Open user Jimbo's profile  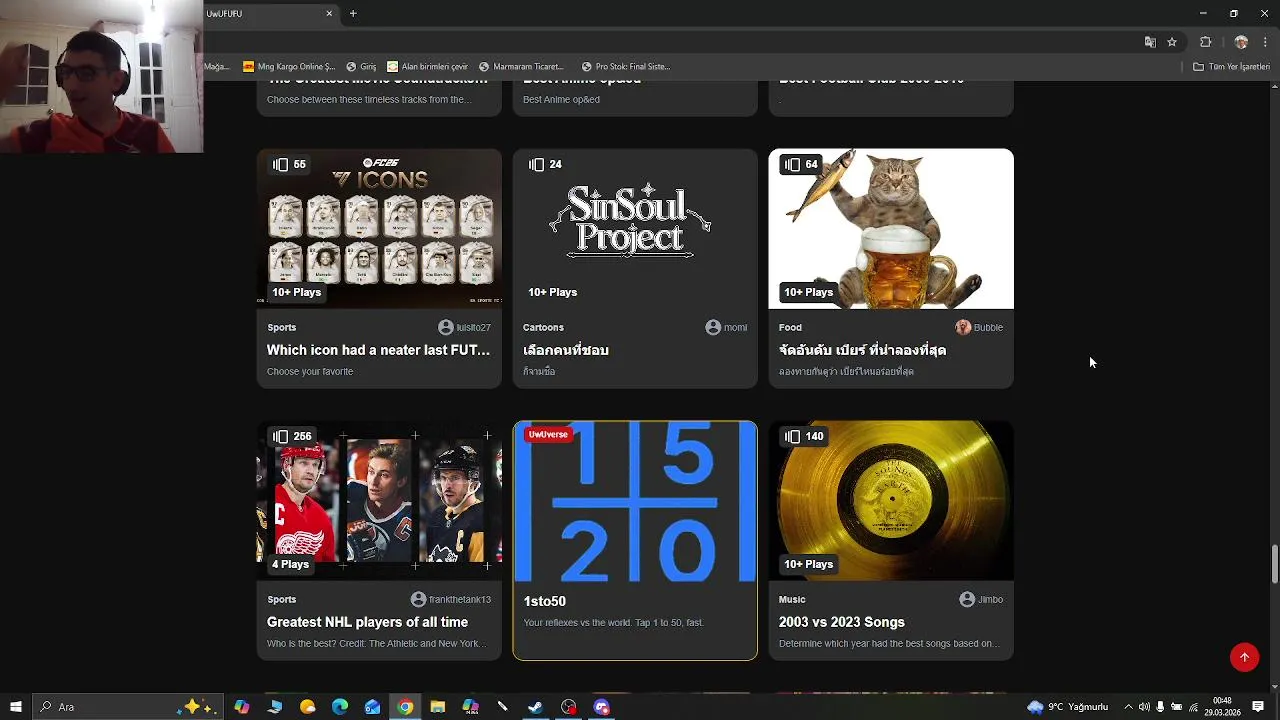[x=981, y=599]
